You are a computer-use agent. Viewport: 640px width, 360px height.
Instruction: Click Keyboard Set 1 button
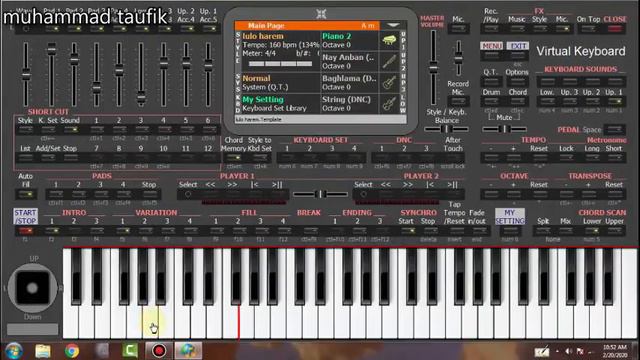(x=287, y=158)
